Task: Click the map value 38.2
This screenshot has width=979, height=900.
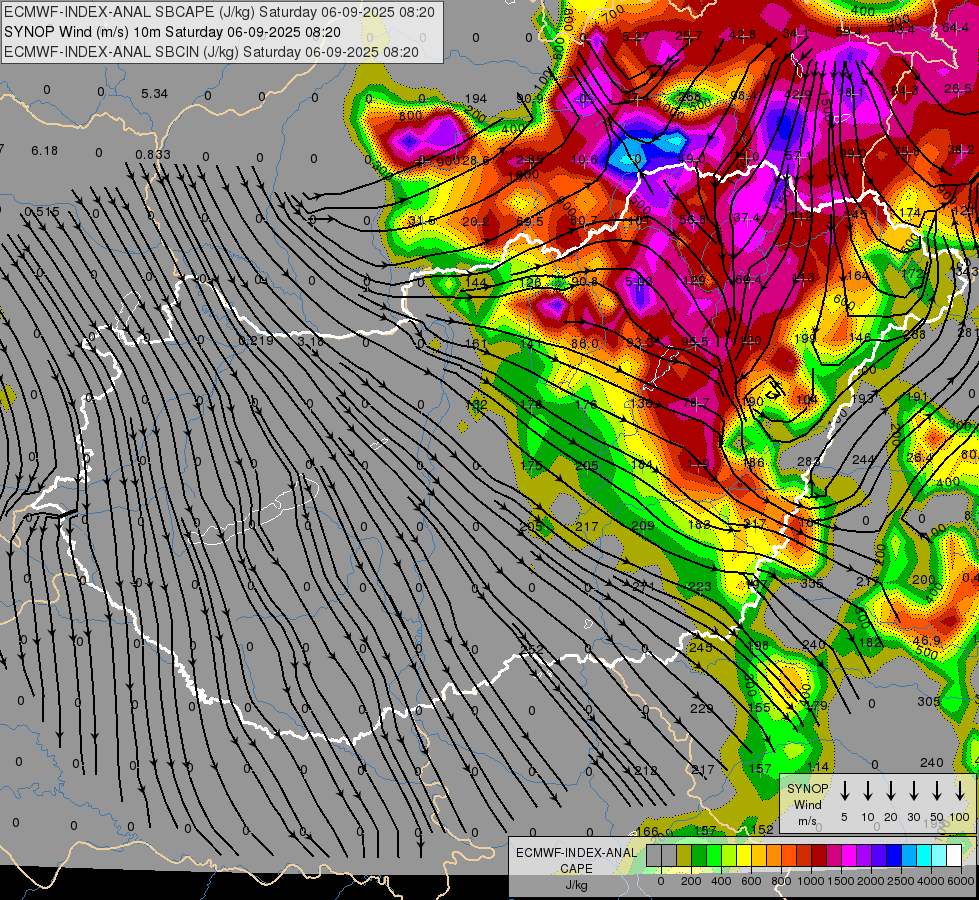Action: point(961,149)
